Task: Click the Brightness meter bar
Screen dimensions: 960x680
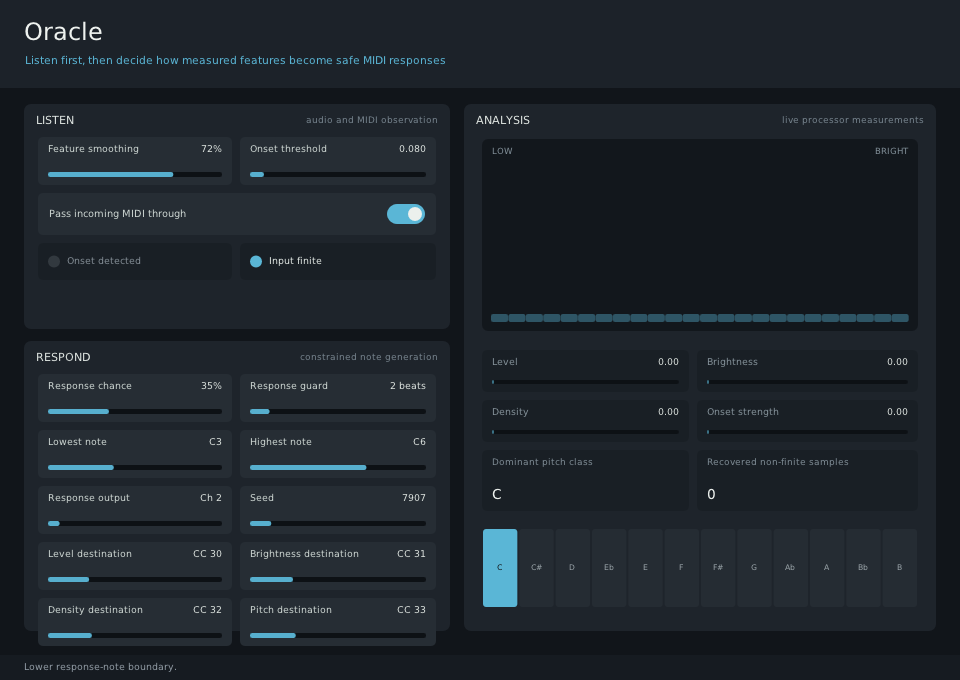Action: click(x=807, y=382)
